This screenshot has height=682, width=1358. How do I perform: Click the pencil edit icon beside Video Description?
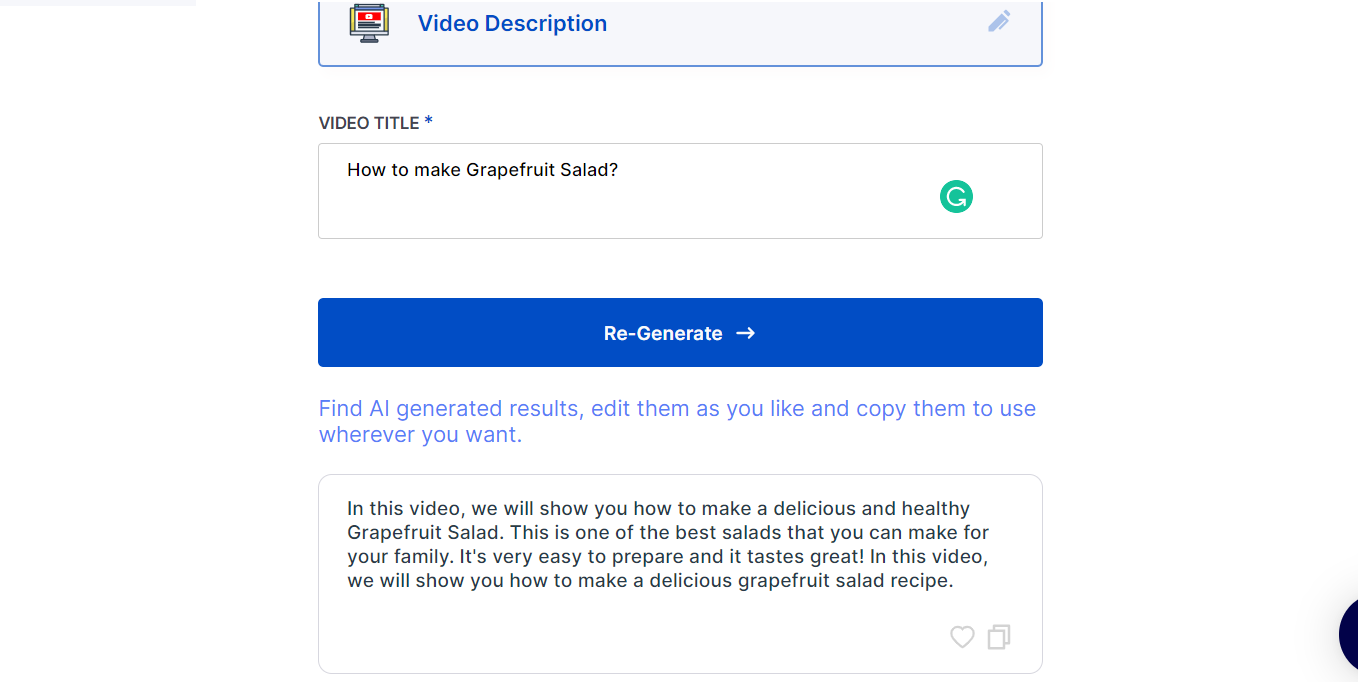(x=999, y=22)
